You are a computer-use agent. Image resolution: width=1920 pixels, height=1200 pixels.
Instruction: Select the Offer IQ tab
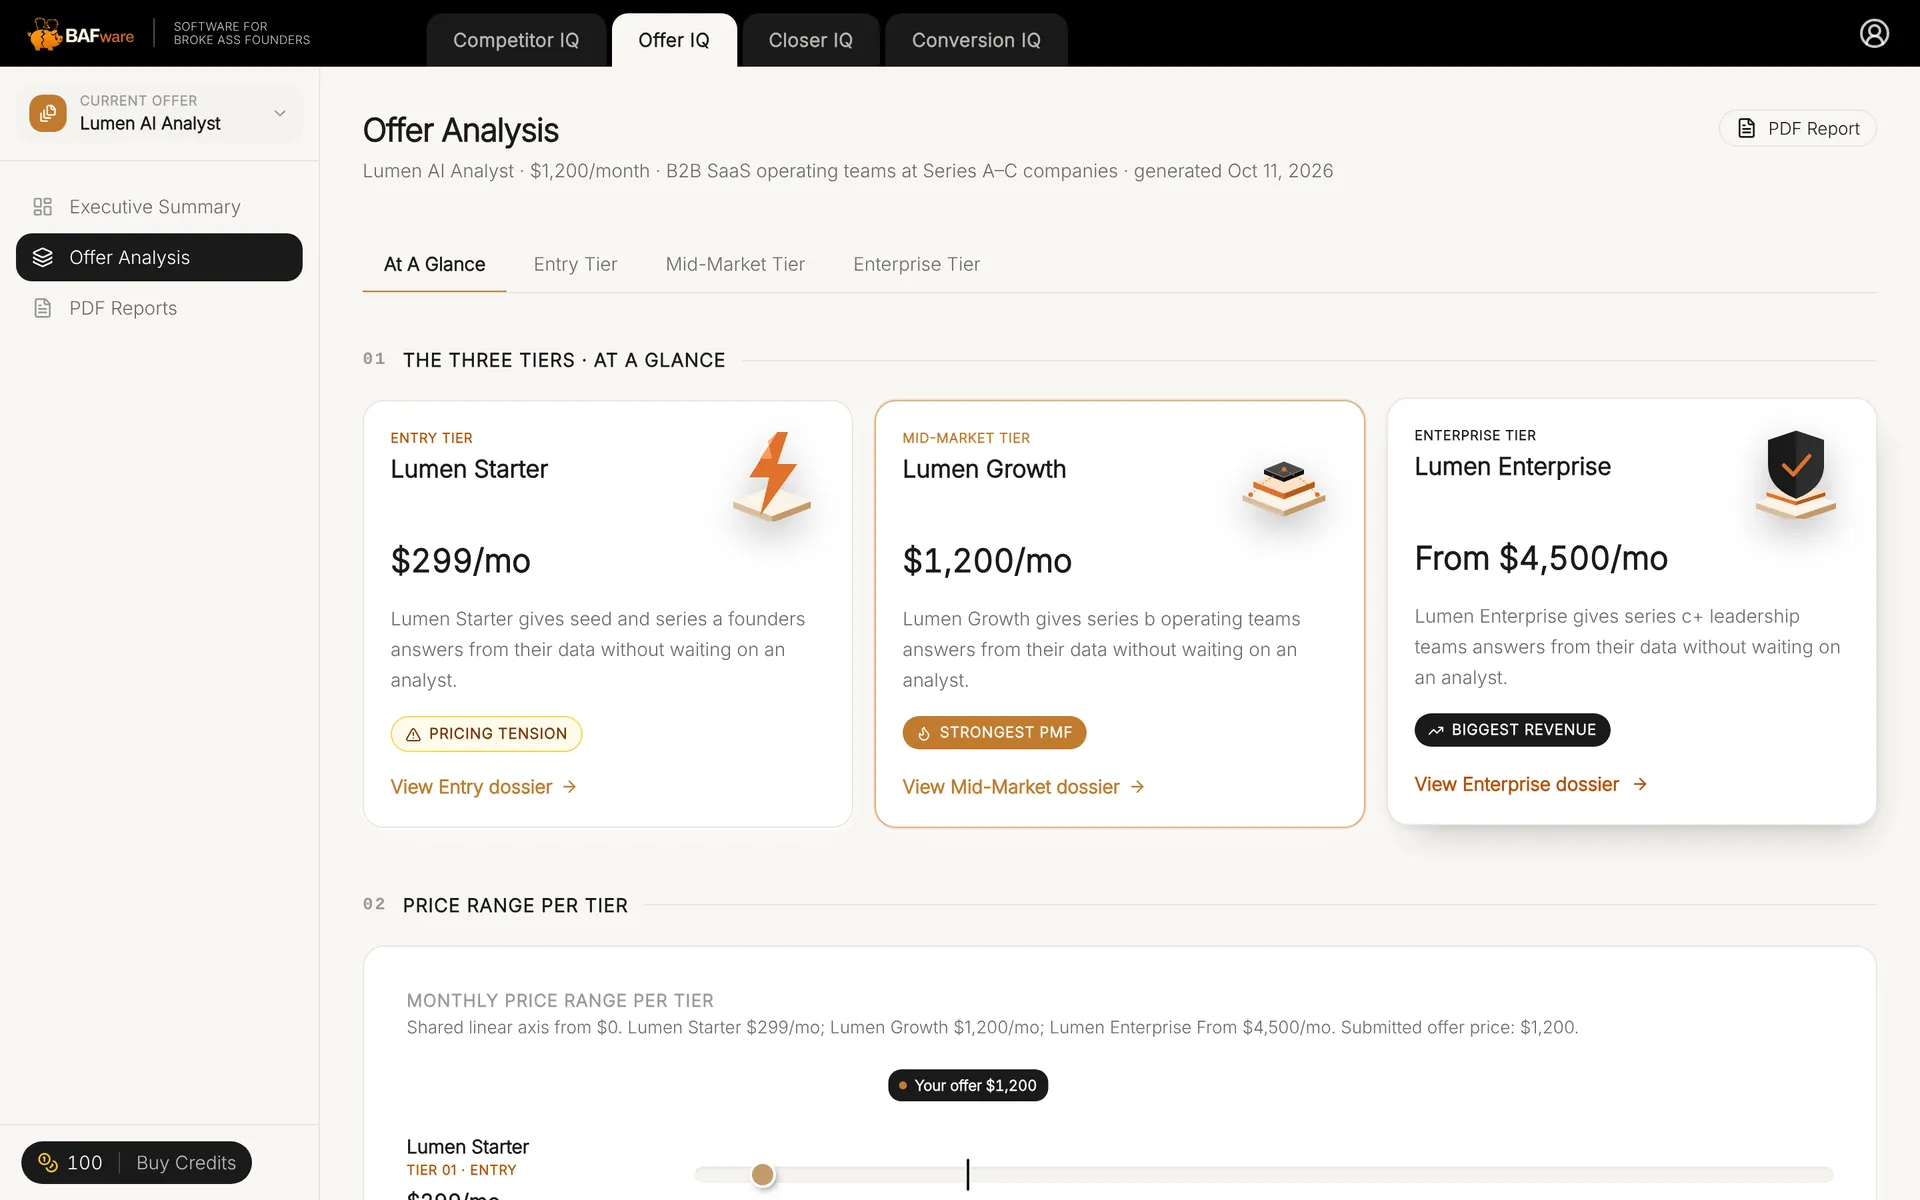pyautogui.click(x=674, y=40)
